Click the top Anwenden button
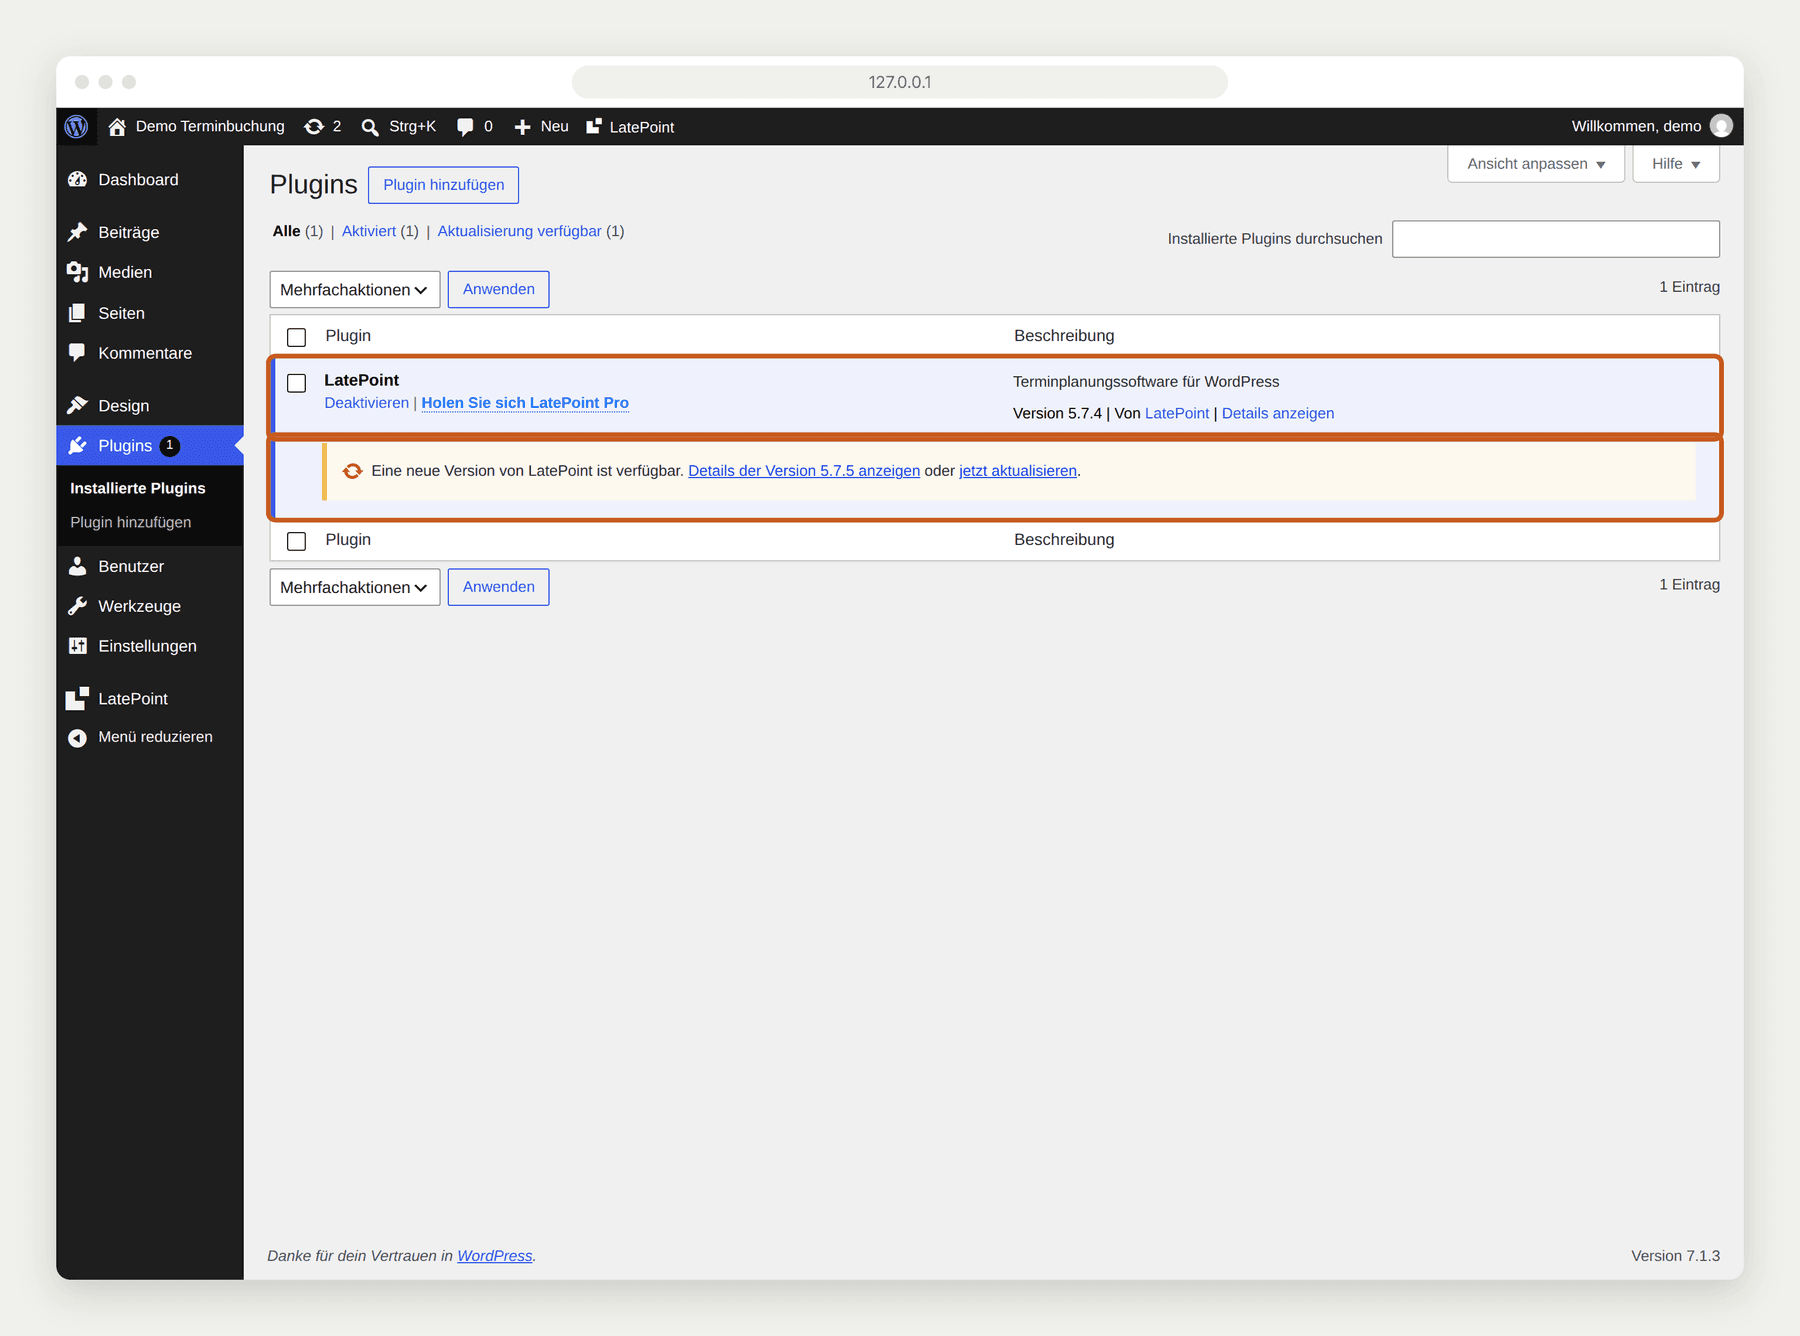Viewport: 1800px width, 1336px height. tap(499, 290)
